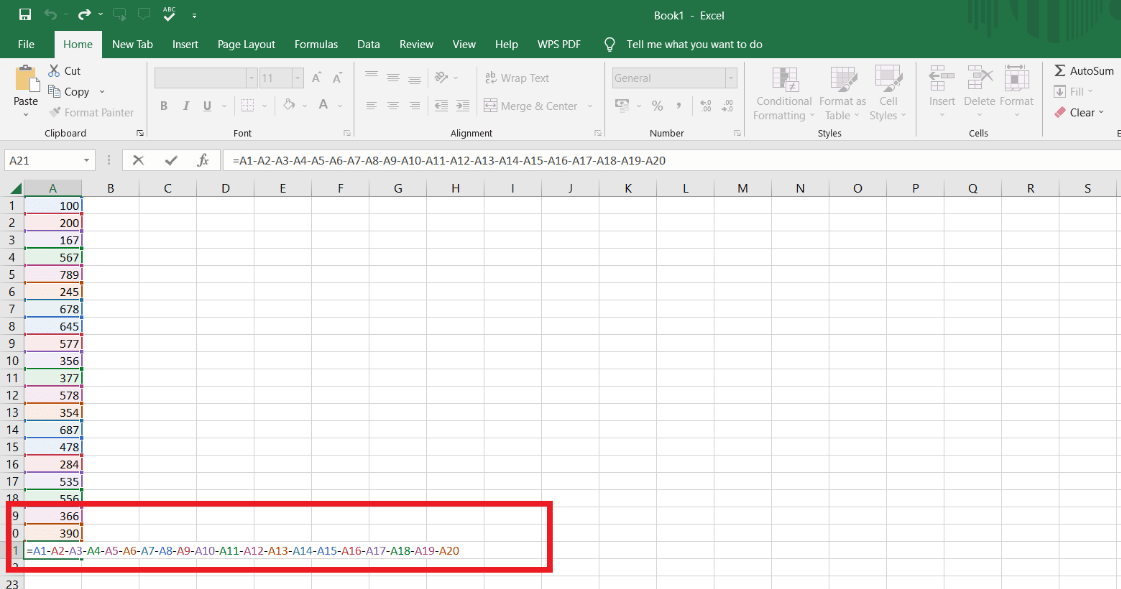Image resolution: width=1121 pixels, height=589 pixels.
Task: Switch to the WPS PDF tab
Action: pos(559,44)
